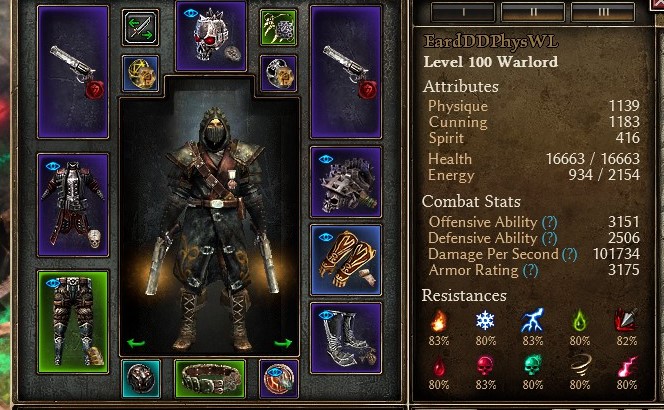Image resolution: width=664 pixels, height=410 pixels.
Task: Select the chest armor coat slot
Action: (x=73, y=205)
